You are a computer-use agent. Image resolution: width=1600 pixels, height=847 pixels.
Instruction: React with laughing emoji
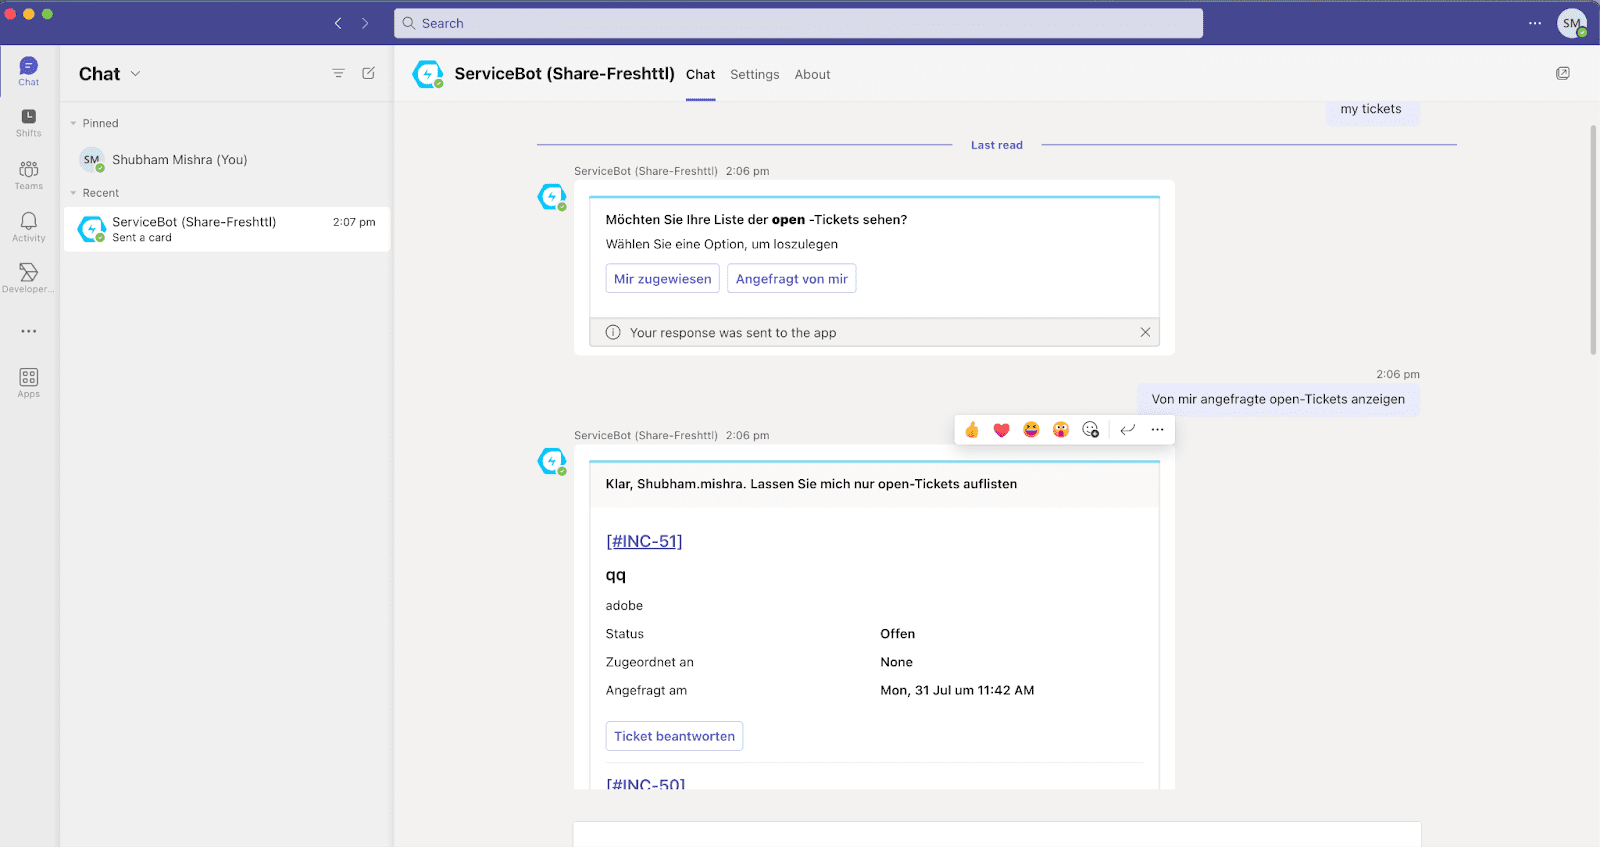(x=1031, y=430)
